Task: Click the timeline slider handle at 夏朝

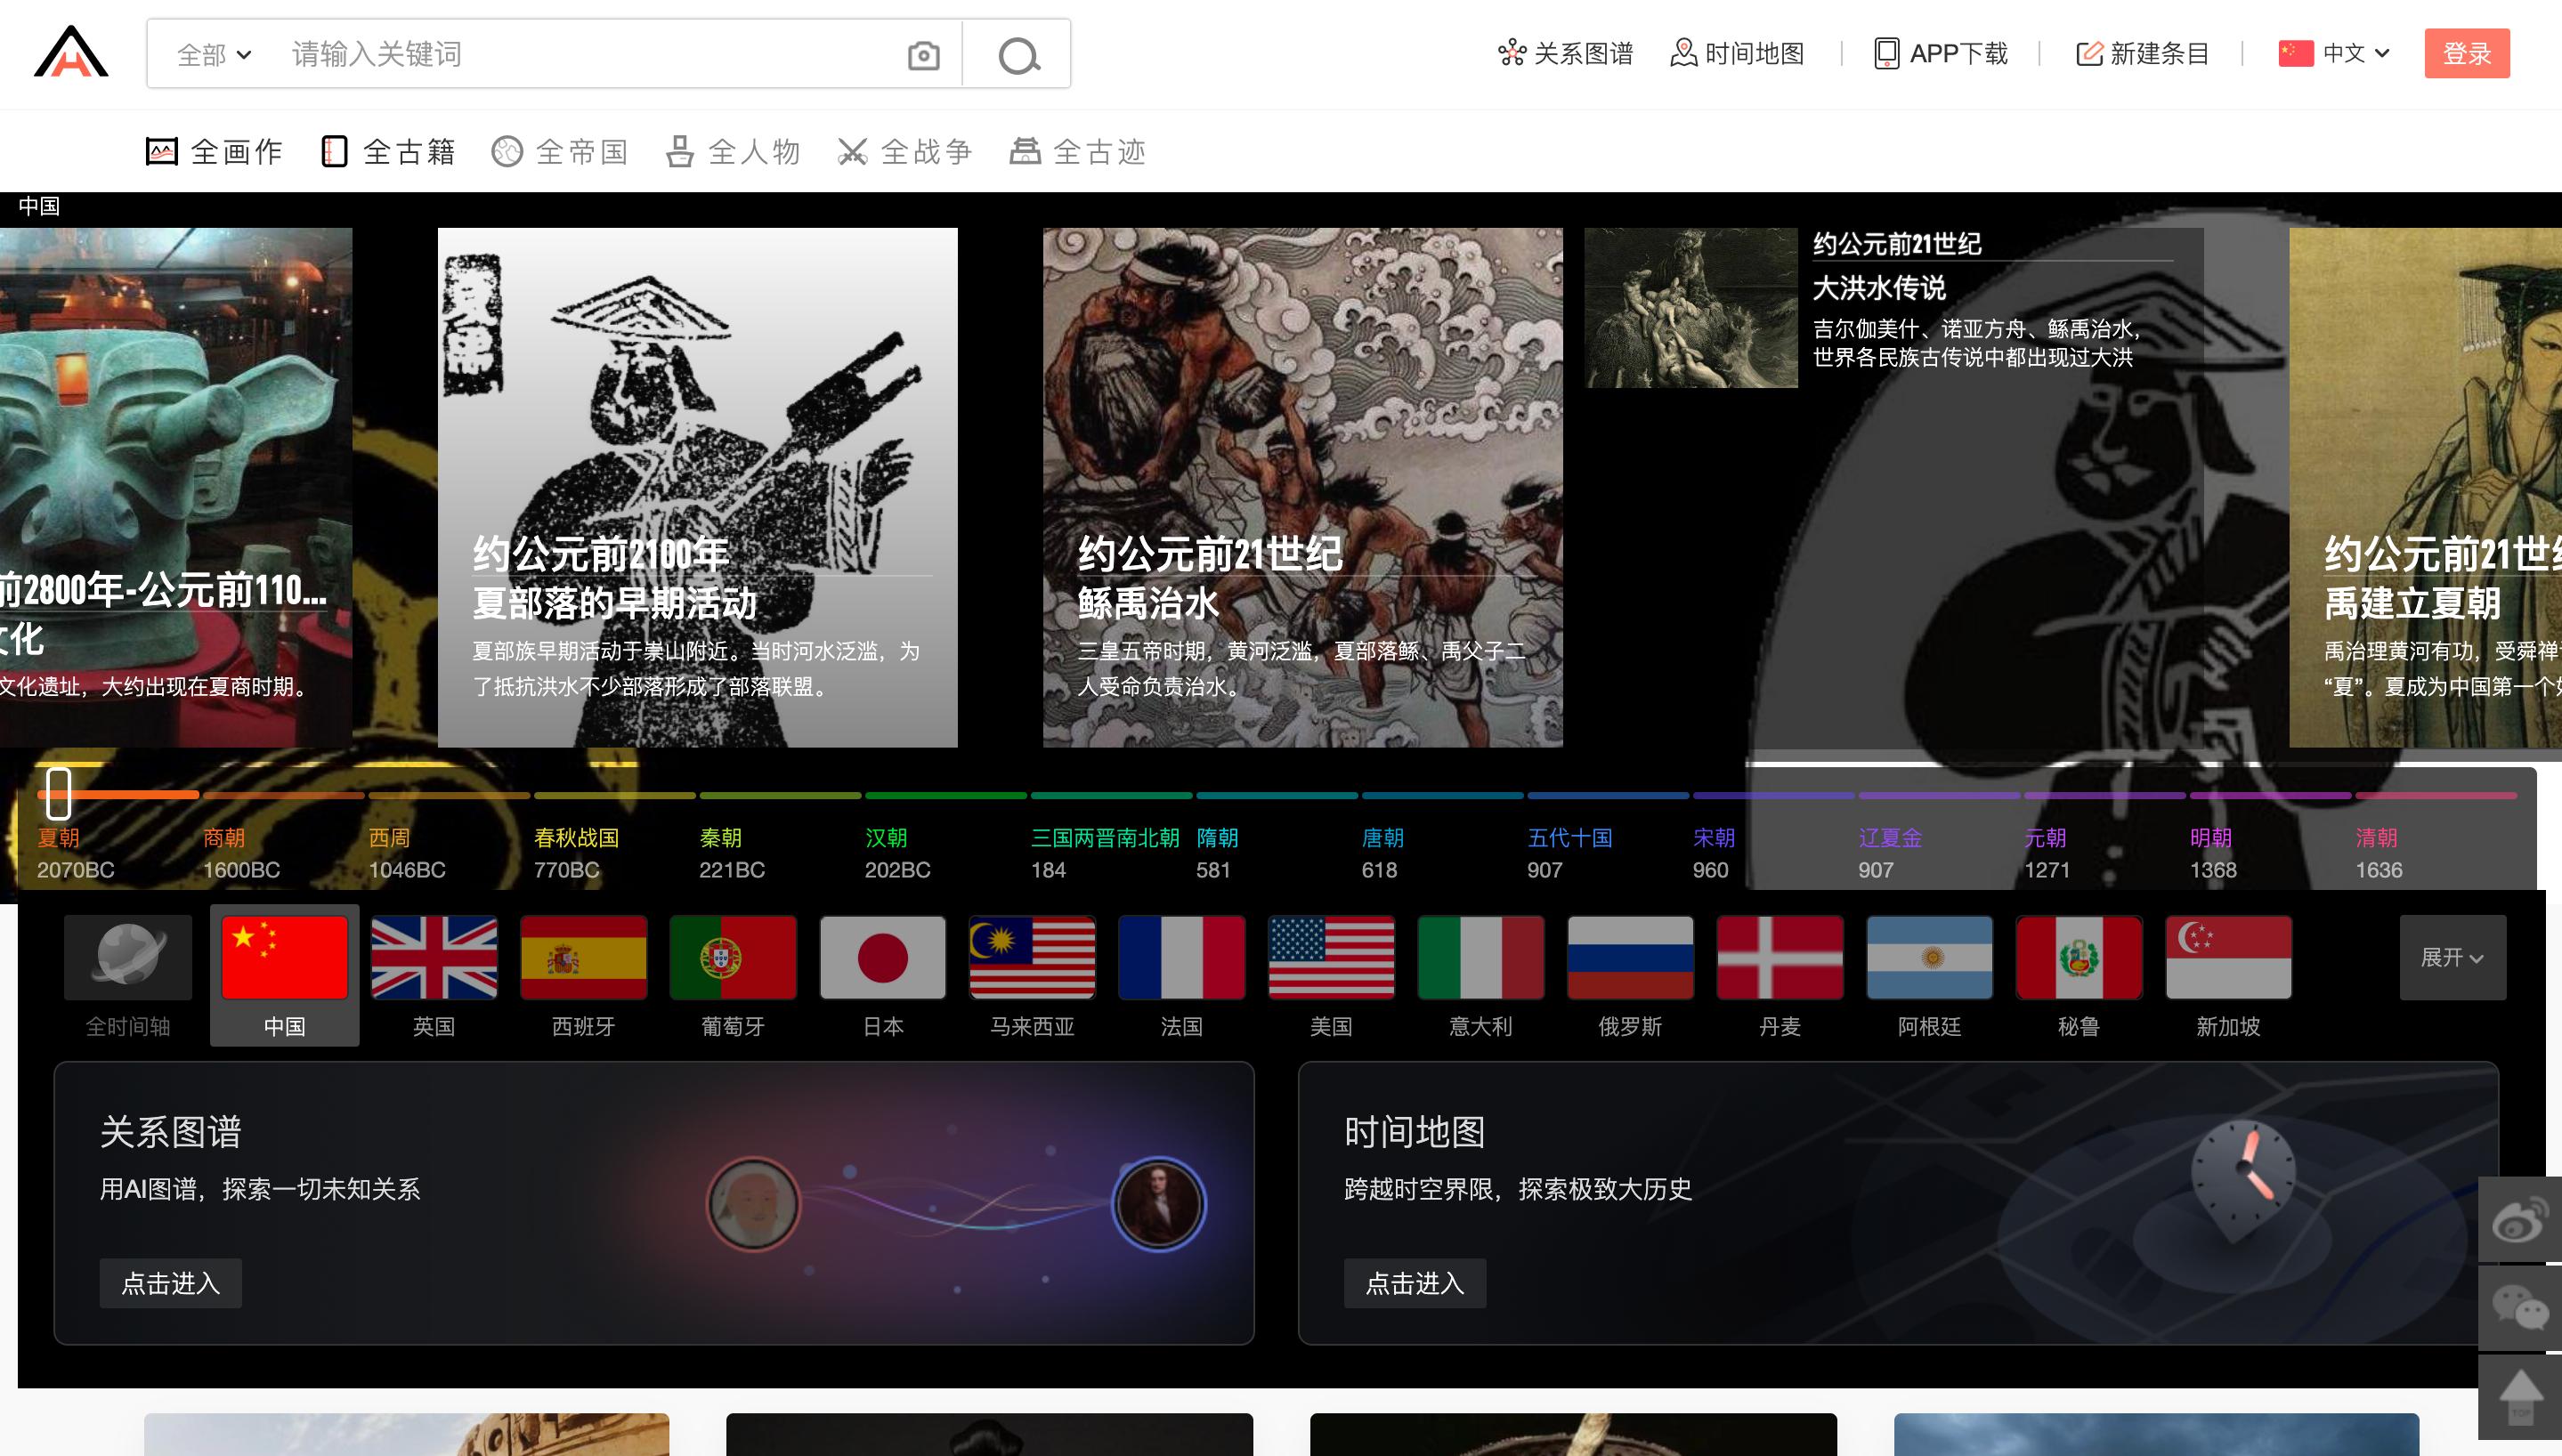Action: click(59, 793)
